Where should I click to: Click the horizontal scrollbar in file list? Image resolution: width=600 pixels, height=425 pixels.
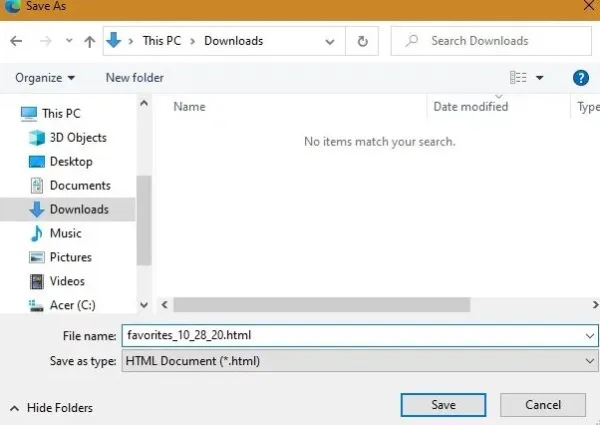click(x=321, y=305)
